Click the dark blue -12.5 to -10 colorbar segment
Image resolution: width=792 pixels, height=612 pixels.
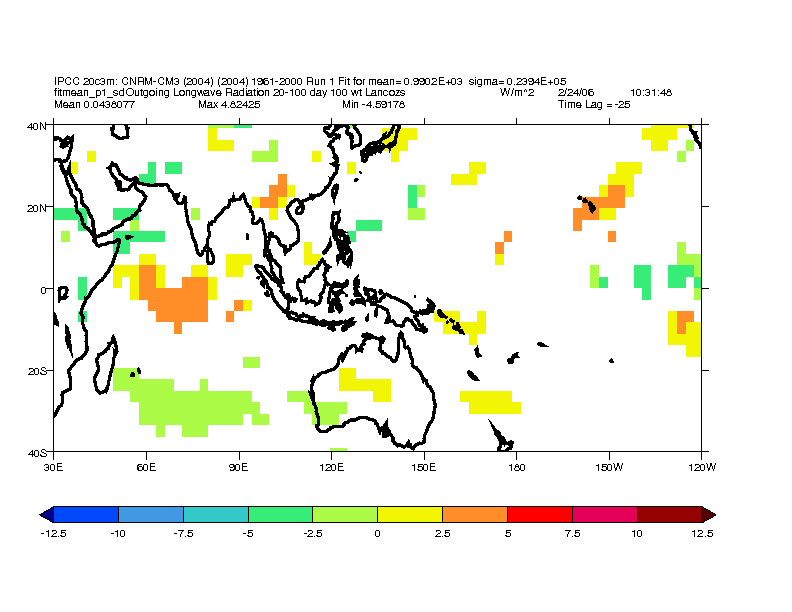[86, 515]
